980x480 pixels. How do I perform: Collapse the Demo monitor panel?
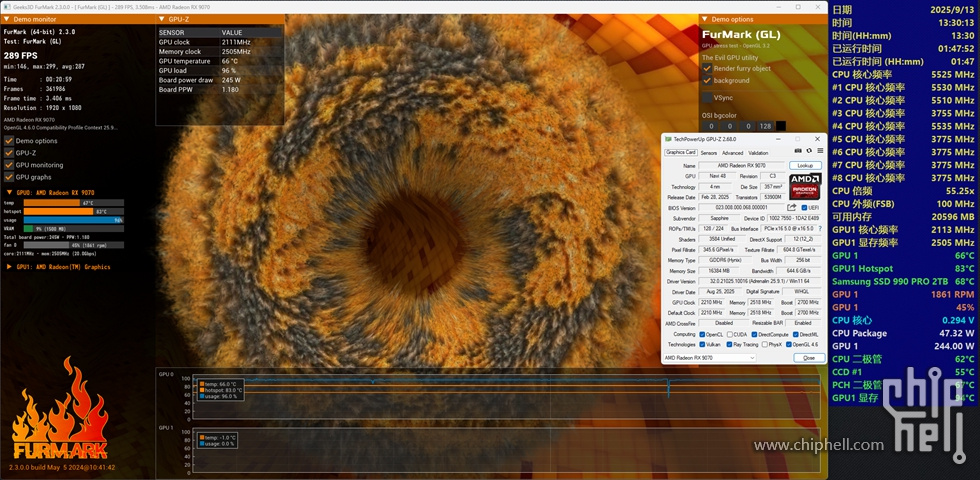(x=6, y=19)
